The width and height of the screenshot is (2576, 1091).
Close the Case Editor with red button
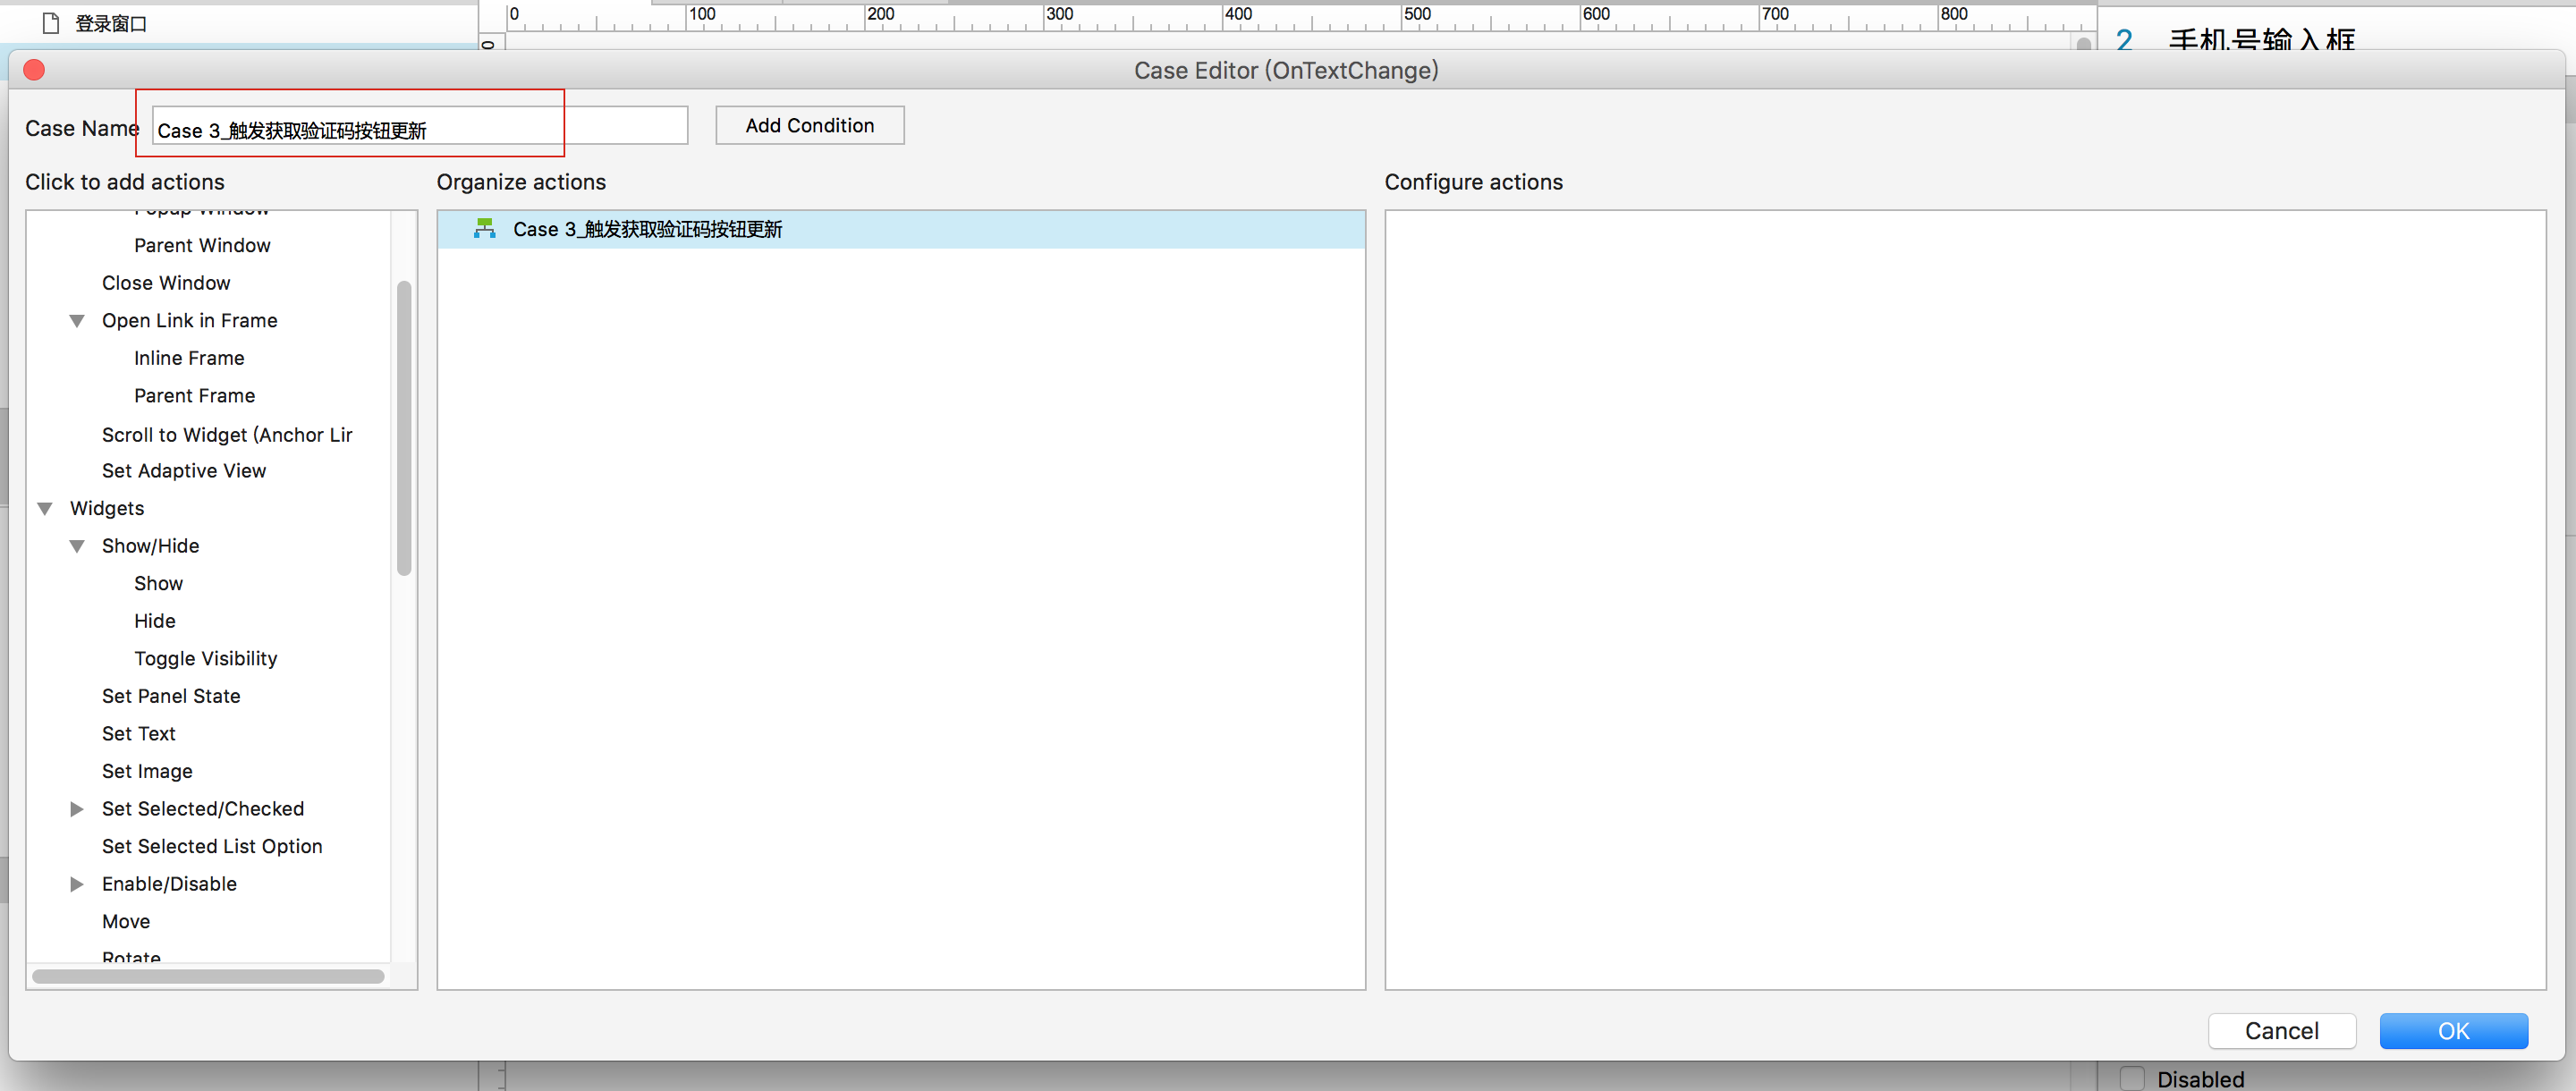point(34,70)
